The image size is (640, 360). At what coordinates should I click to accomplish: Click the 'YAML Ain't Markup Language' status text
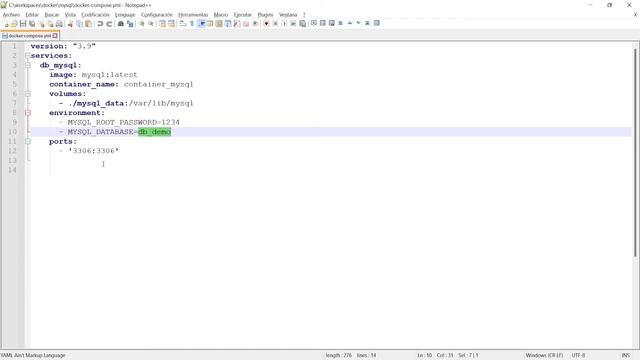(33, 356)
